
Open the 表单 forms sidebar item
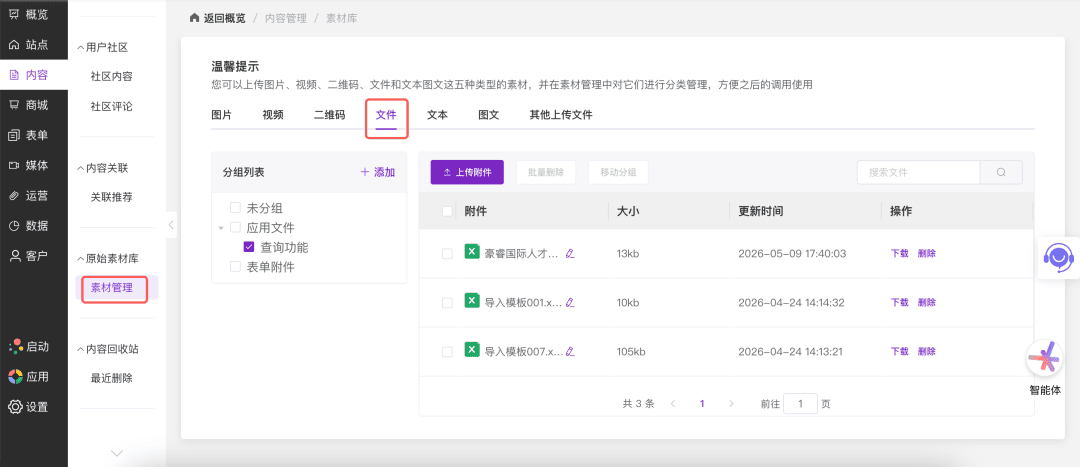[x=28, y=135]
